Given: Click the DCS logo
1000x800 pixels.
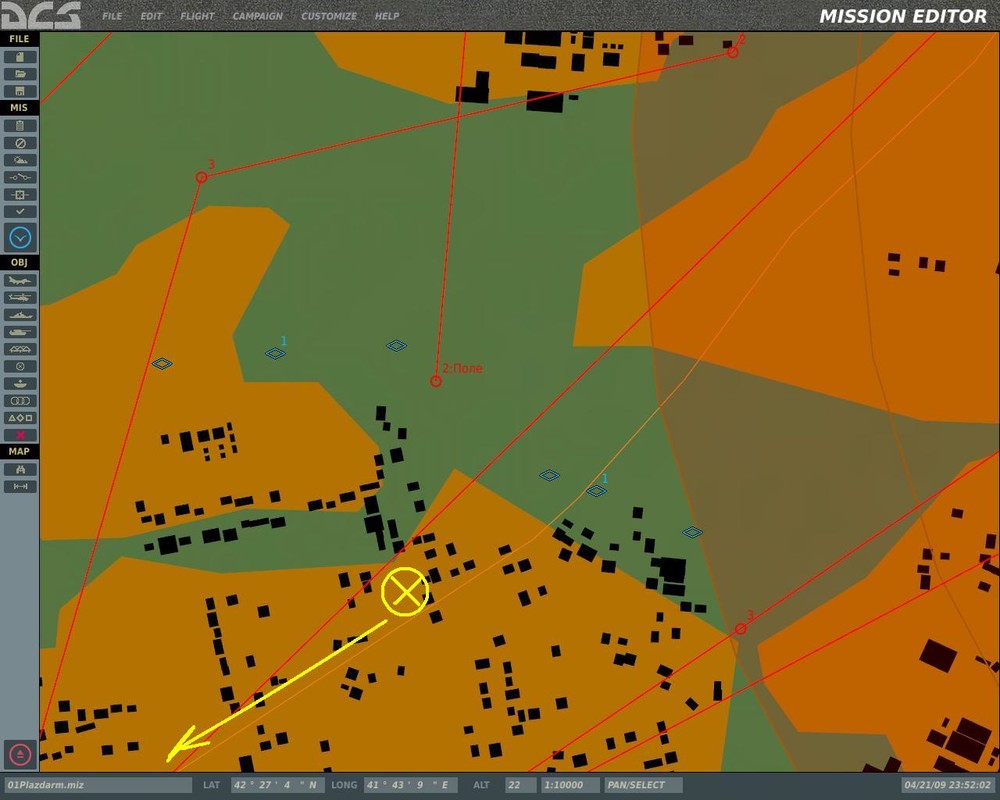Looking at the screenshot, I should point(41,15).
